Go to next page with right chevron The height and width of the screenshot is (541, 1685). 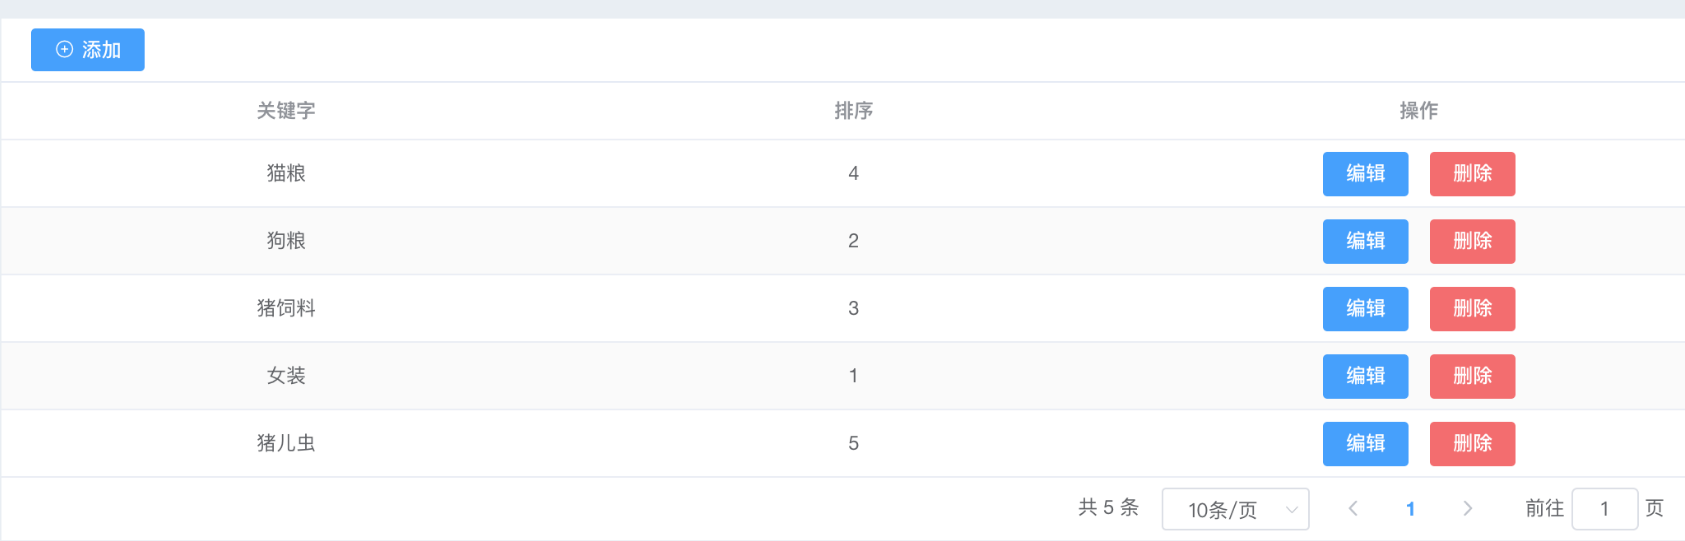coord(1467,509)
